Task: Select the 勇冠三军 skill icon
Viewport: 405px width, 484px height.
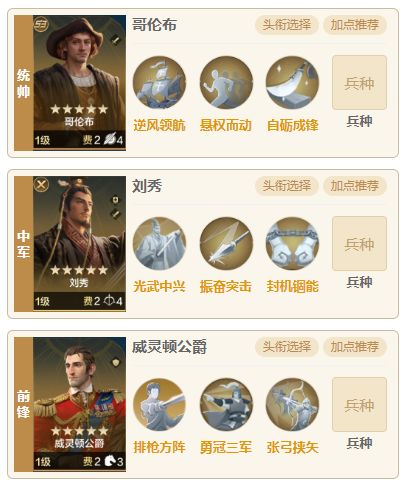Action: pyautogui.click(x=226, y=405)
